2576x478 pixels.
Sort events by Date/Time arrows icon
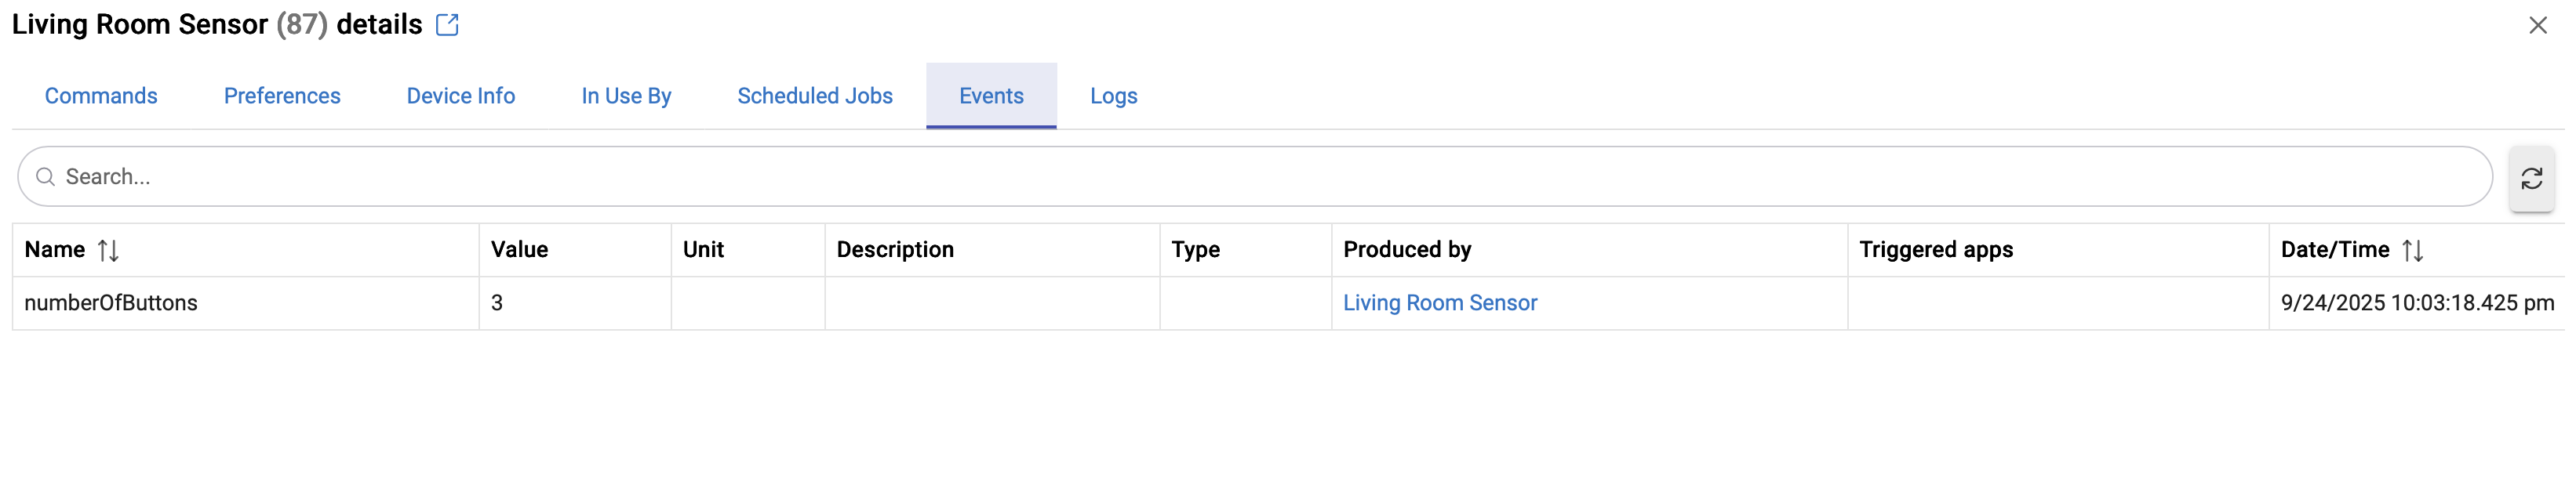point(2412,250)
